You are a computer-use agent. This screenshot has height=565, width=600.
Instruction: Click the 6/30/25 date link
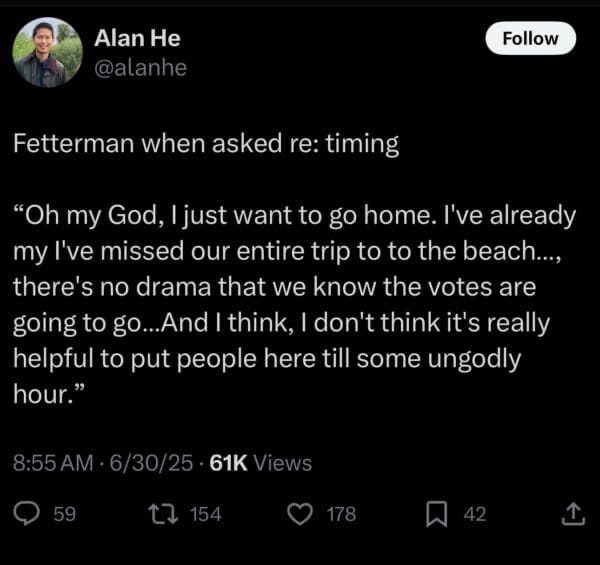[x=152, y=462]
